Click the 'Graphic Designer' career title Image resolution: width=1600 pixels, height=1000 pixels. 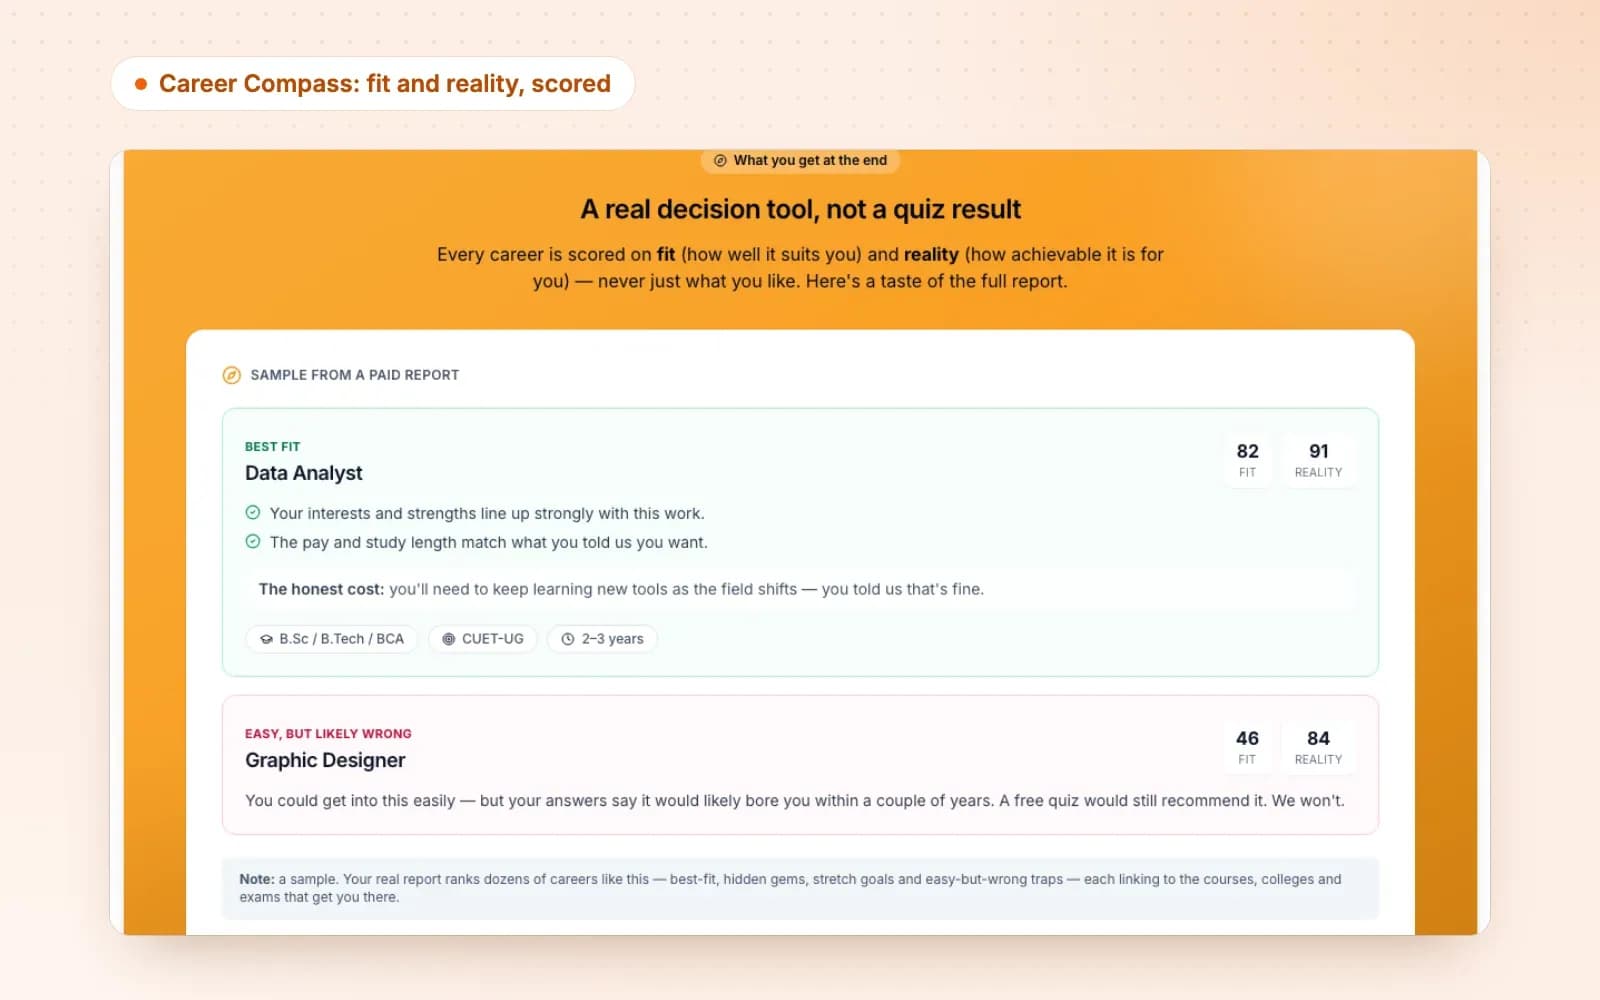325,760
